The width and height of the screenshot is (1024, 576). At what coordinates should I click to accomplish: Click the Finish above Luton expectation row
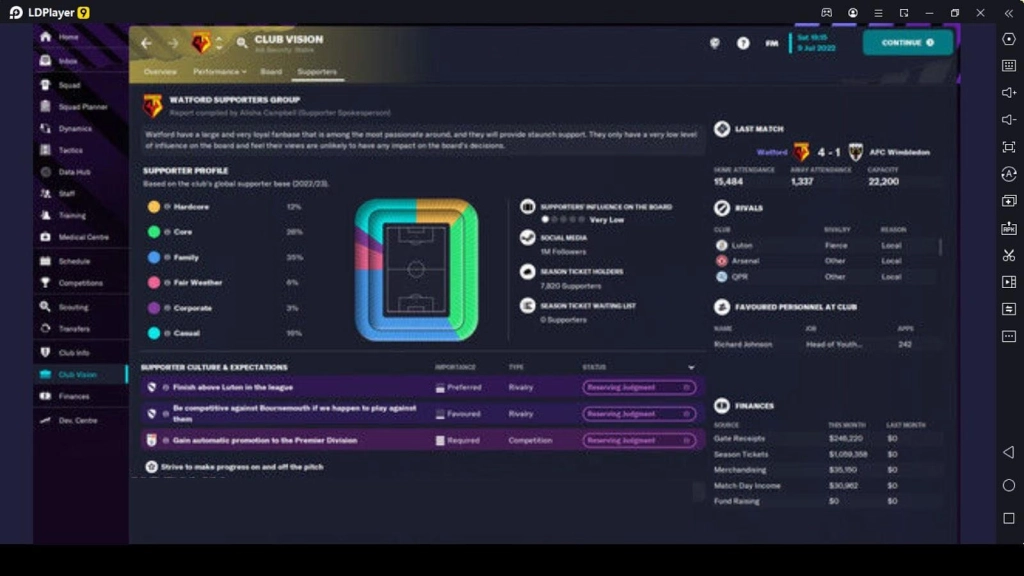(422, 387)
